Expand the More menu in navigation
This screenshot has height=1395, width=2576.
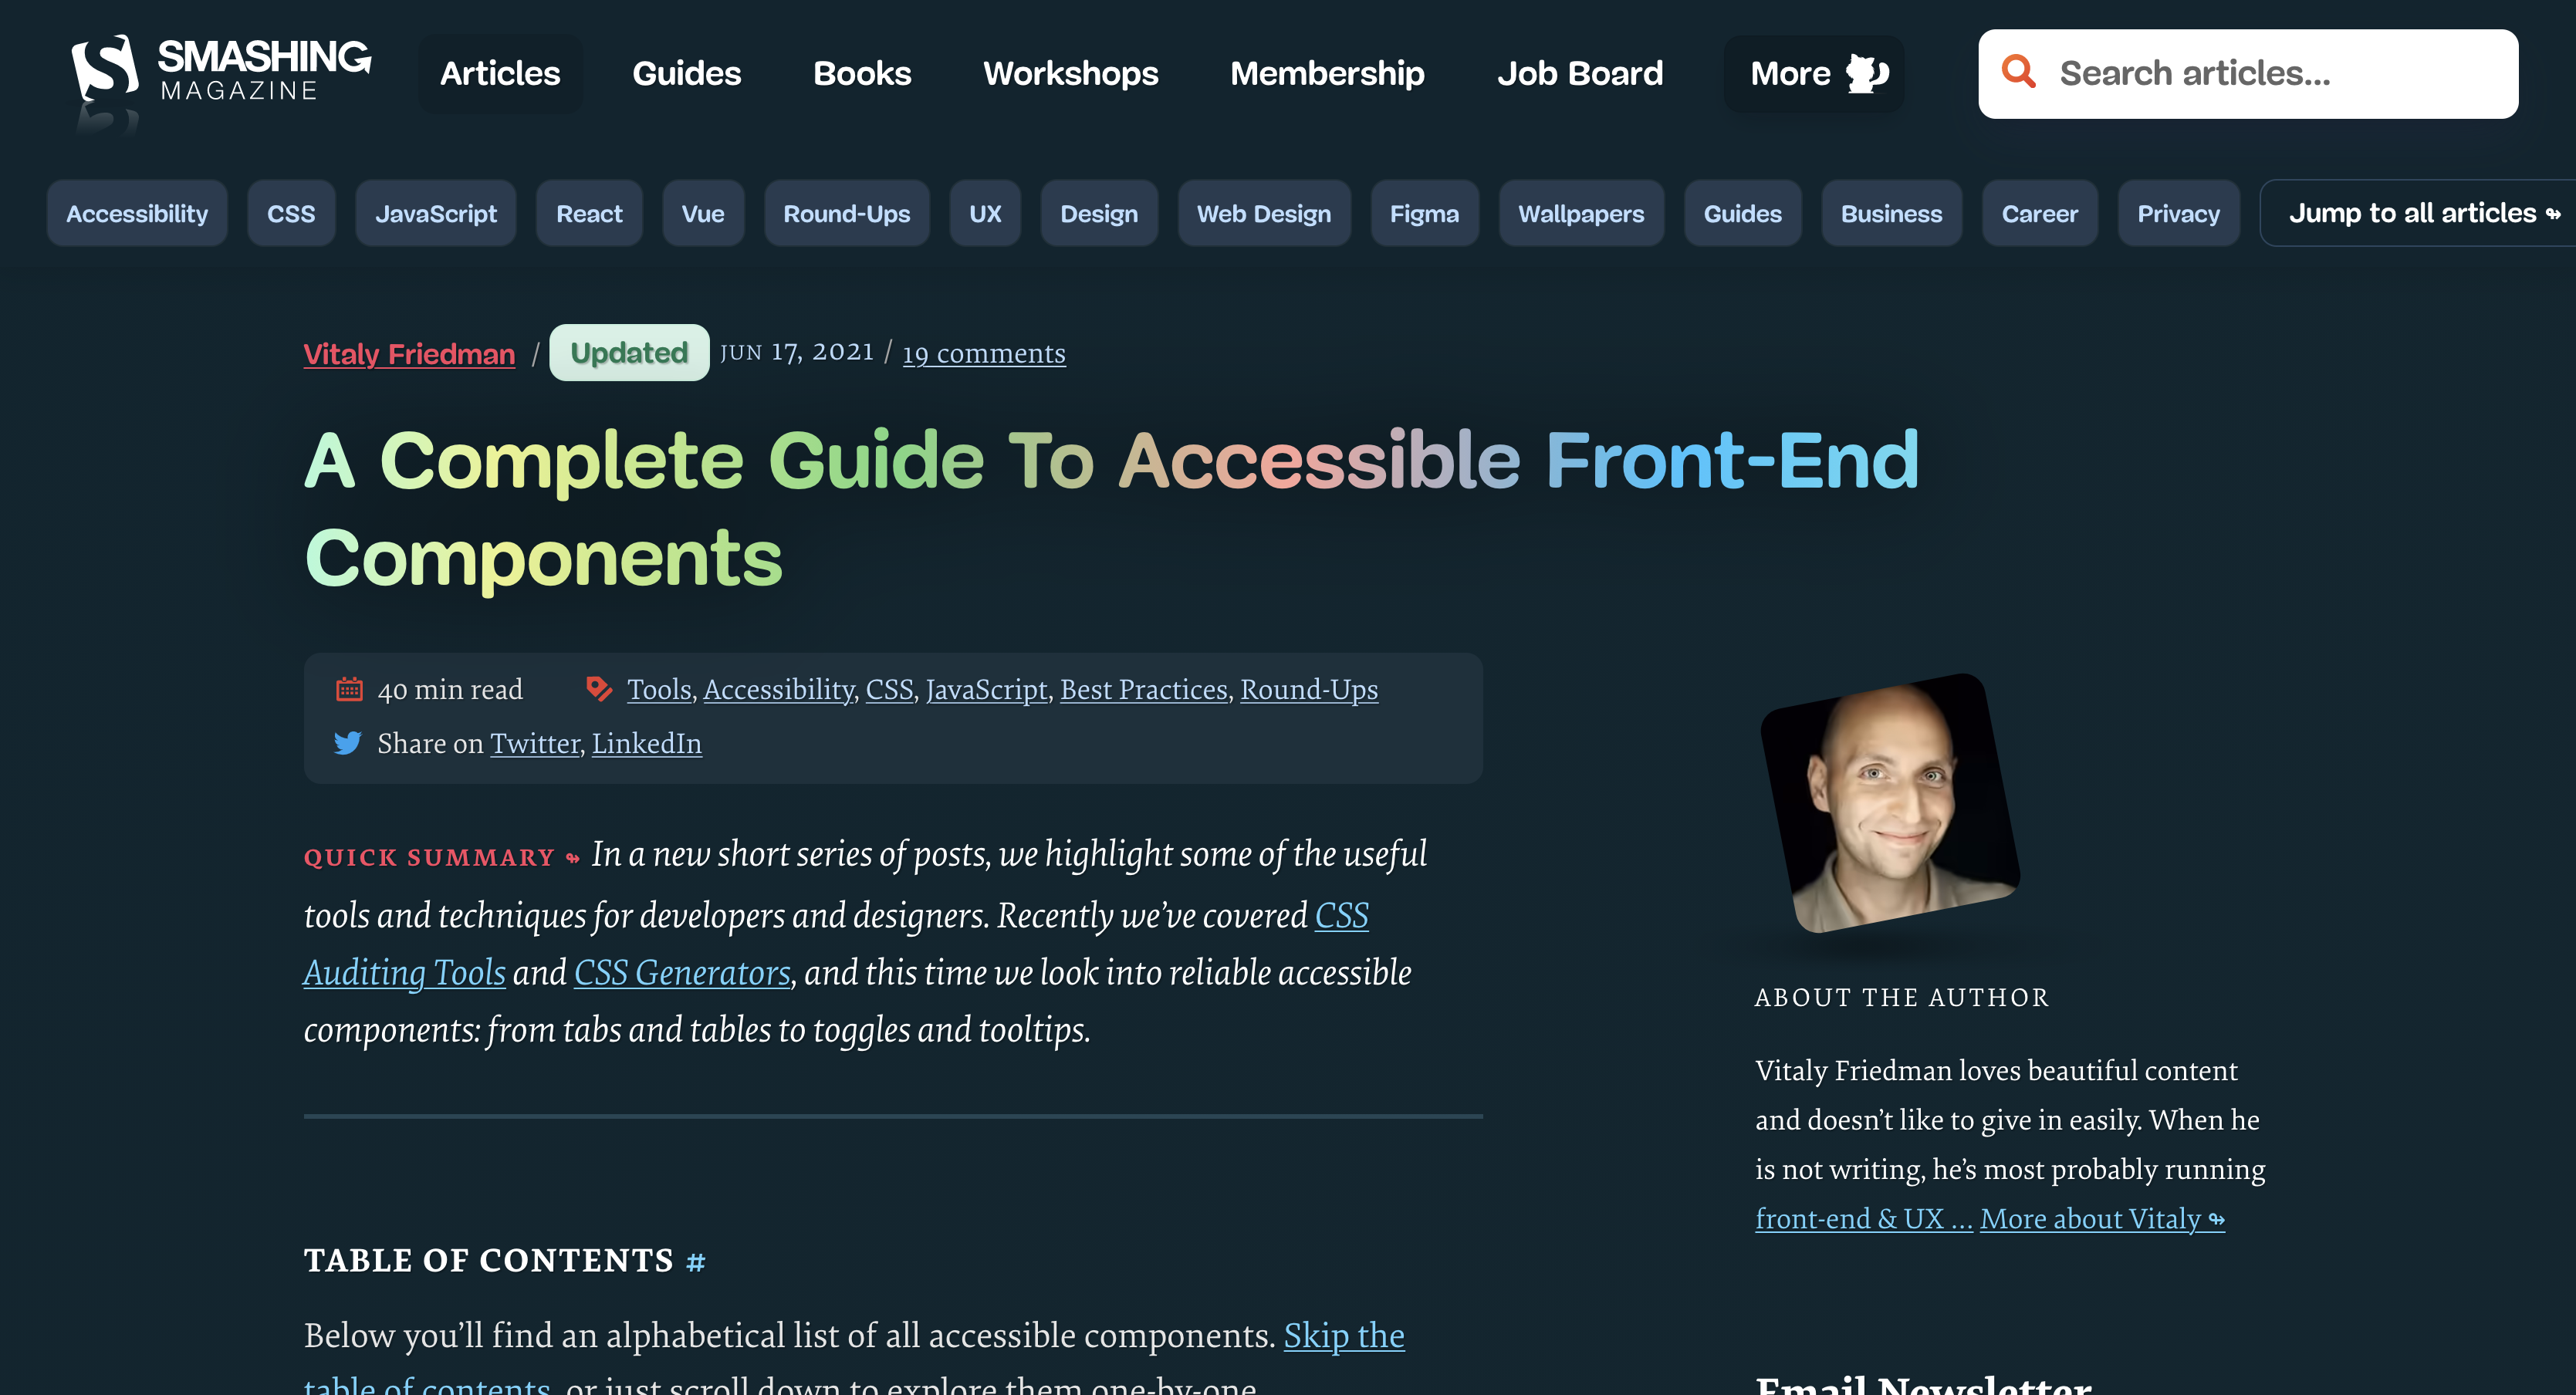coord(1813,73)
